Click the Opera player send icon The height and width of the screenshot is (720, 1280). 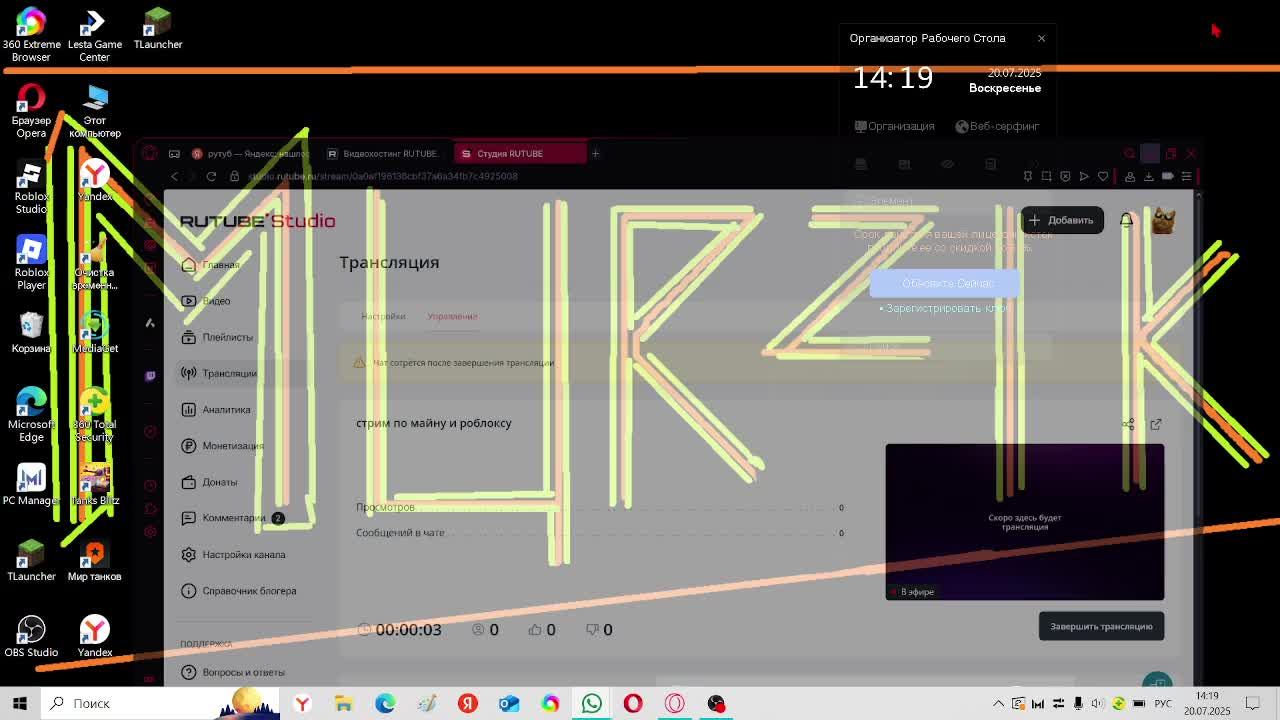click(1084, 176)
